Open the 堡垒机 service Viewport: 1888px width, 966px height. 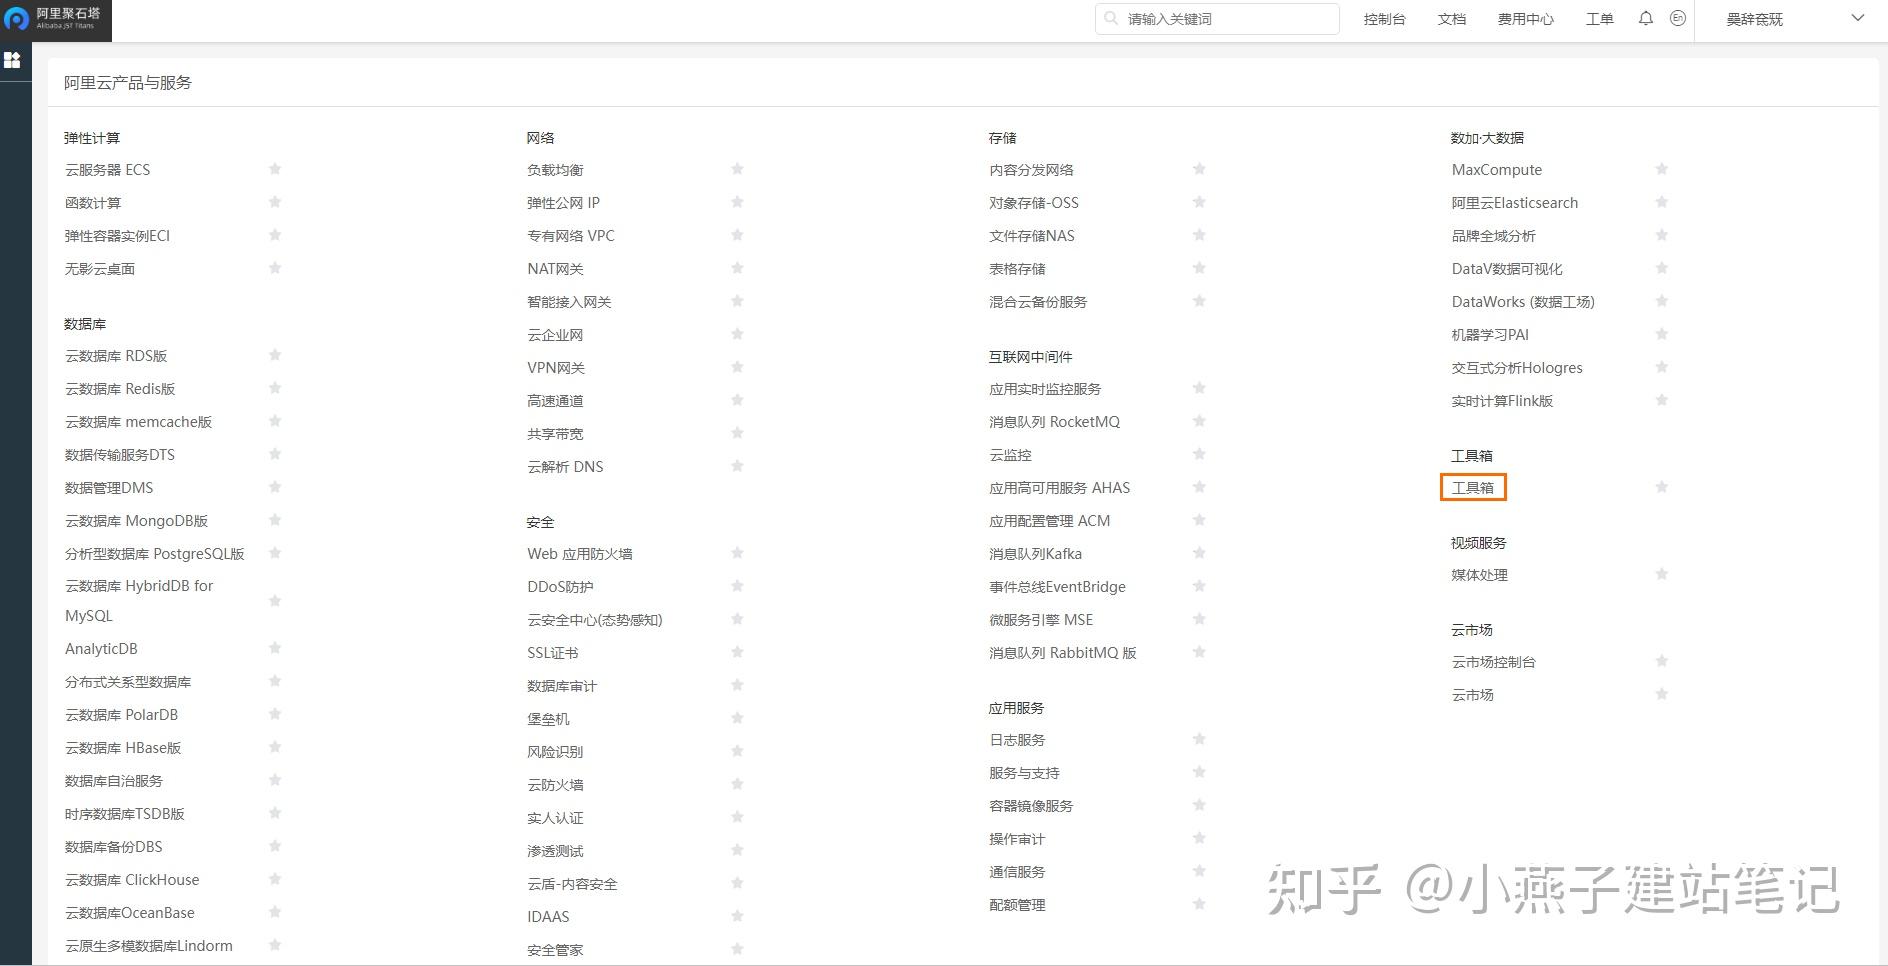pos(548,719)
